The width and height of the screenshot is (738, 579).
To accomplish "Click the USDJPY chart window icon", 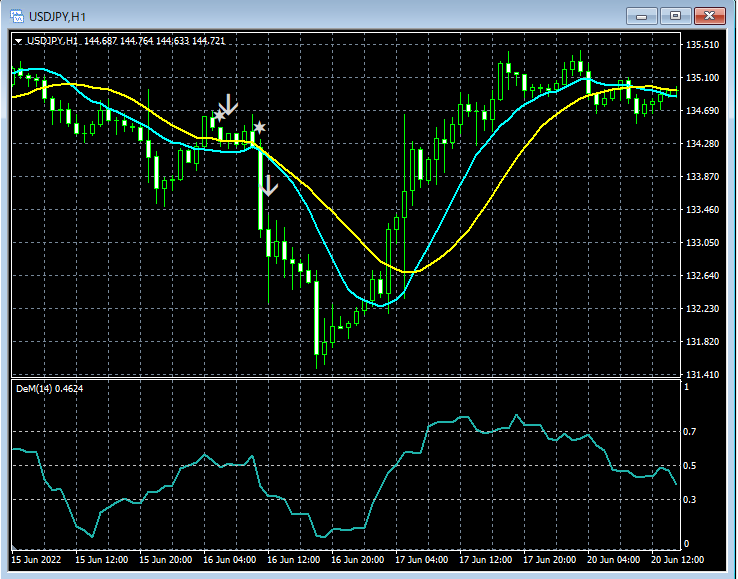I will point(16,16).
